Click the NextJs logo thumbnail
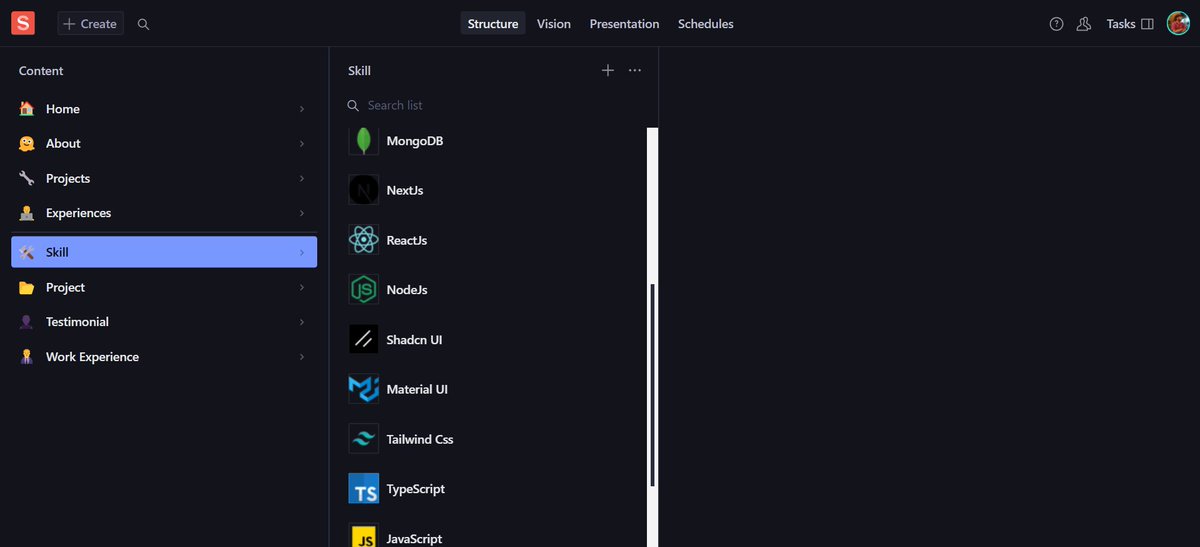This screenshot has width=1200, height=547. pyautogui.click(x=364, y=190)
